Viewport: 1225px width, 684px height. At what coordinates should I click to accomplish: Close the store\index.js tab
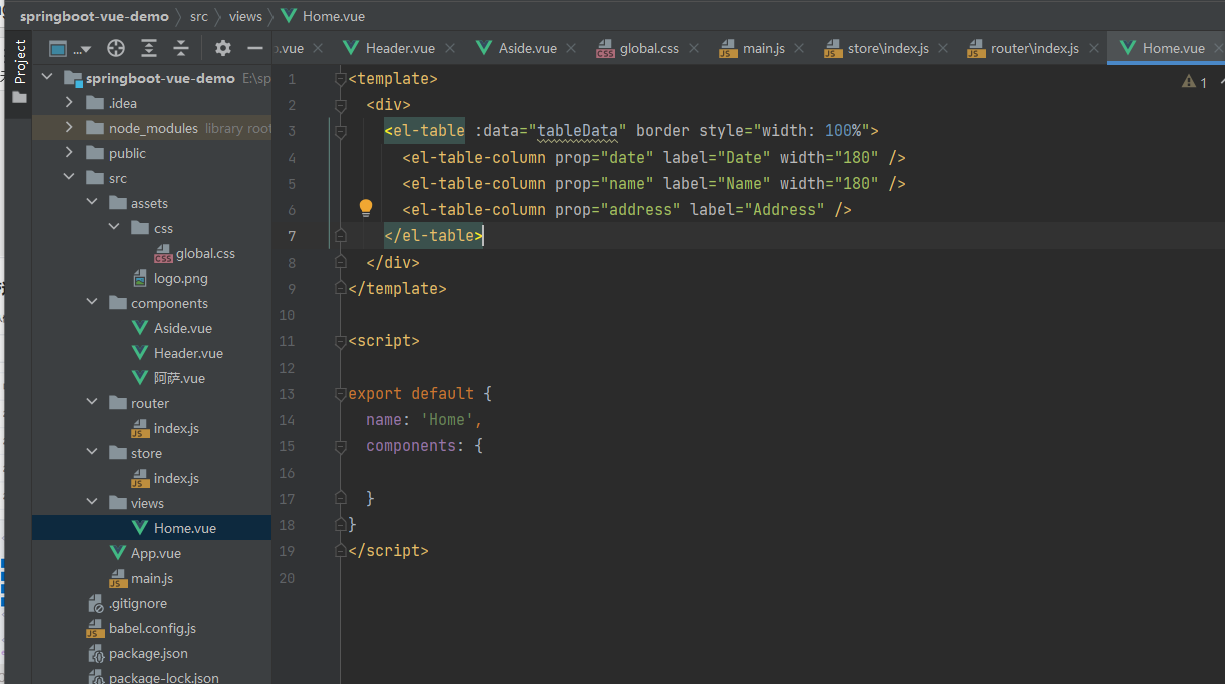943,48
